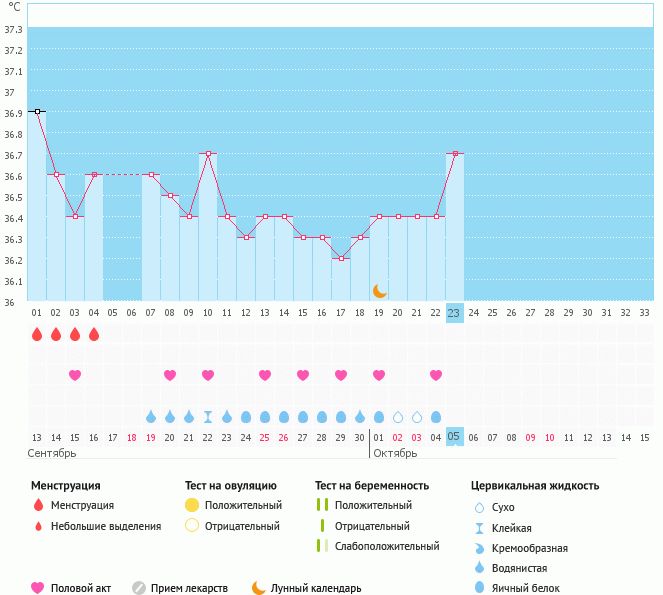Click the °C unit label
Viewport: 663px width, 595px height.
pos(14,7)
